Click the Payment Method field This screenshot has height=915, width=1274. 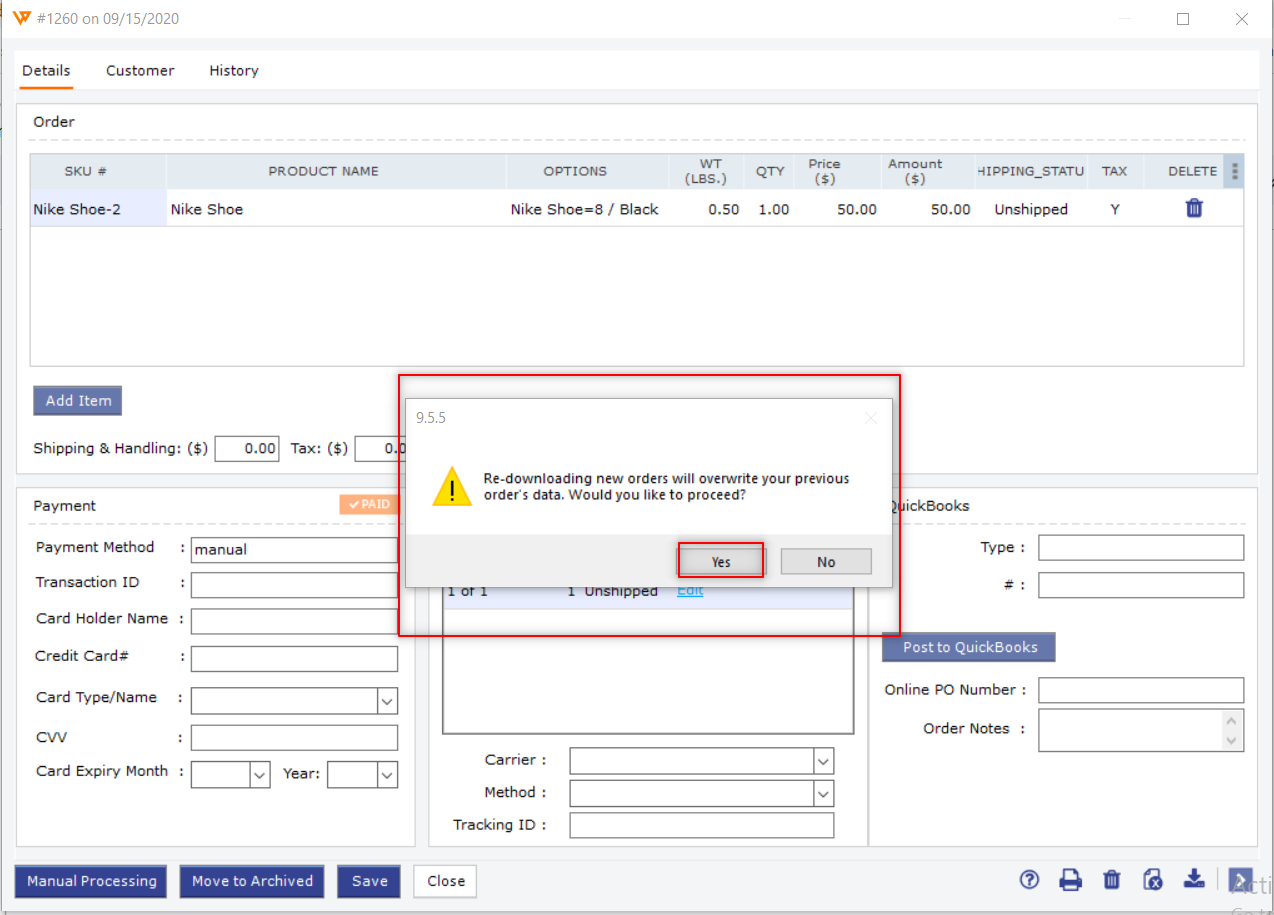coord(294,550)
